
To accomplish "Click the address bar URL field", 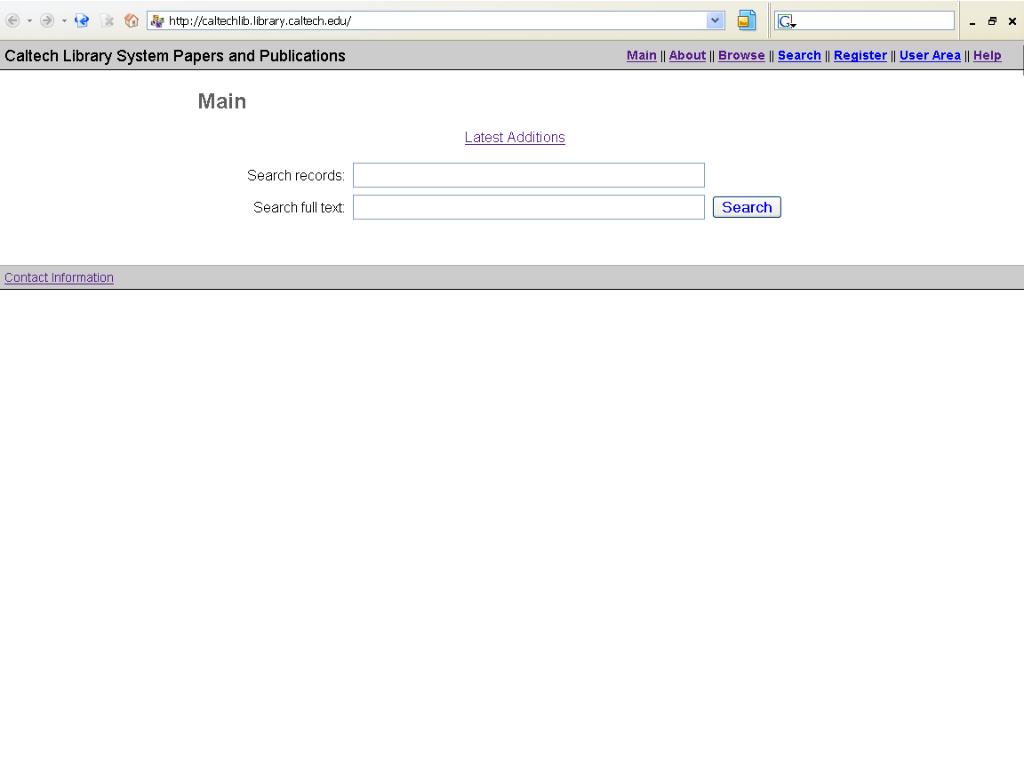I will coord(436,21).
